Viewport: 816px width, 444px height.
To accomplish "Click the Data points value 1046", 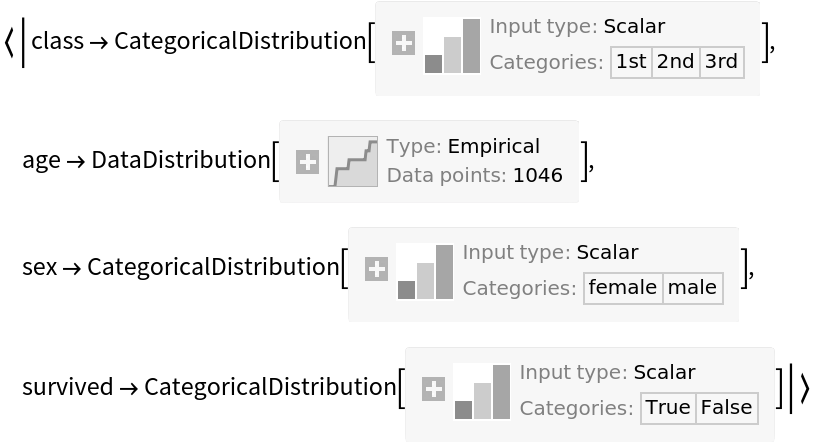I will pyautogui.click(x=537, y=176).
